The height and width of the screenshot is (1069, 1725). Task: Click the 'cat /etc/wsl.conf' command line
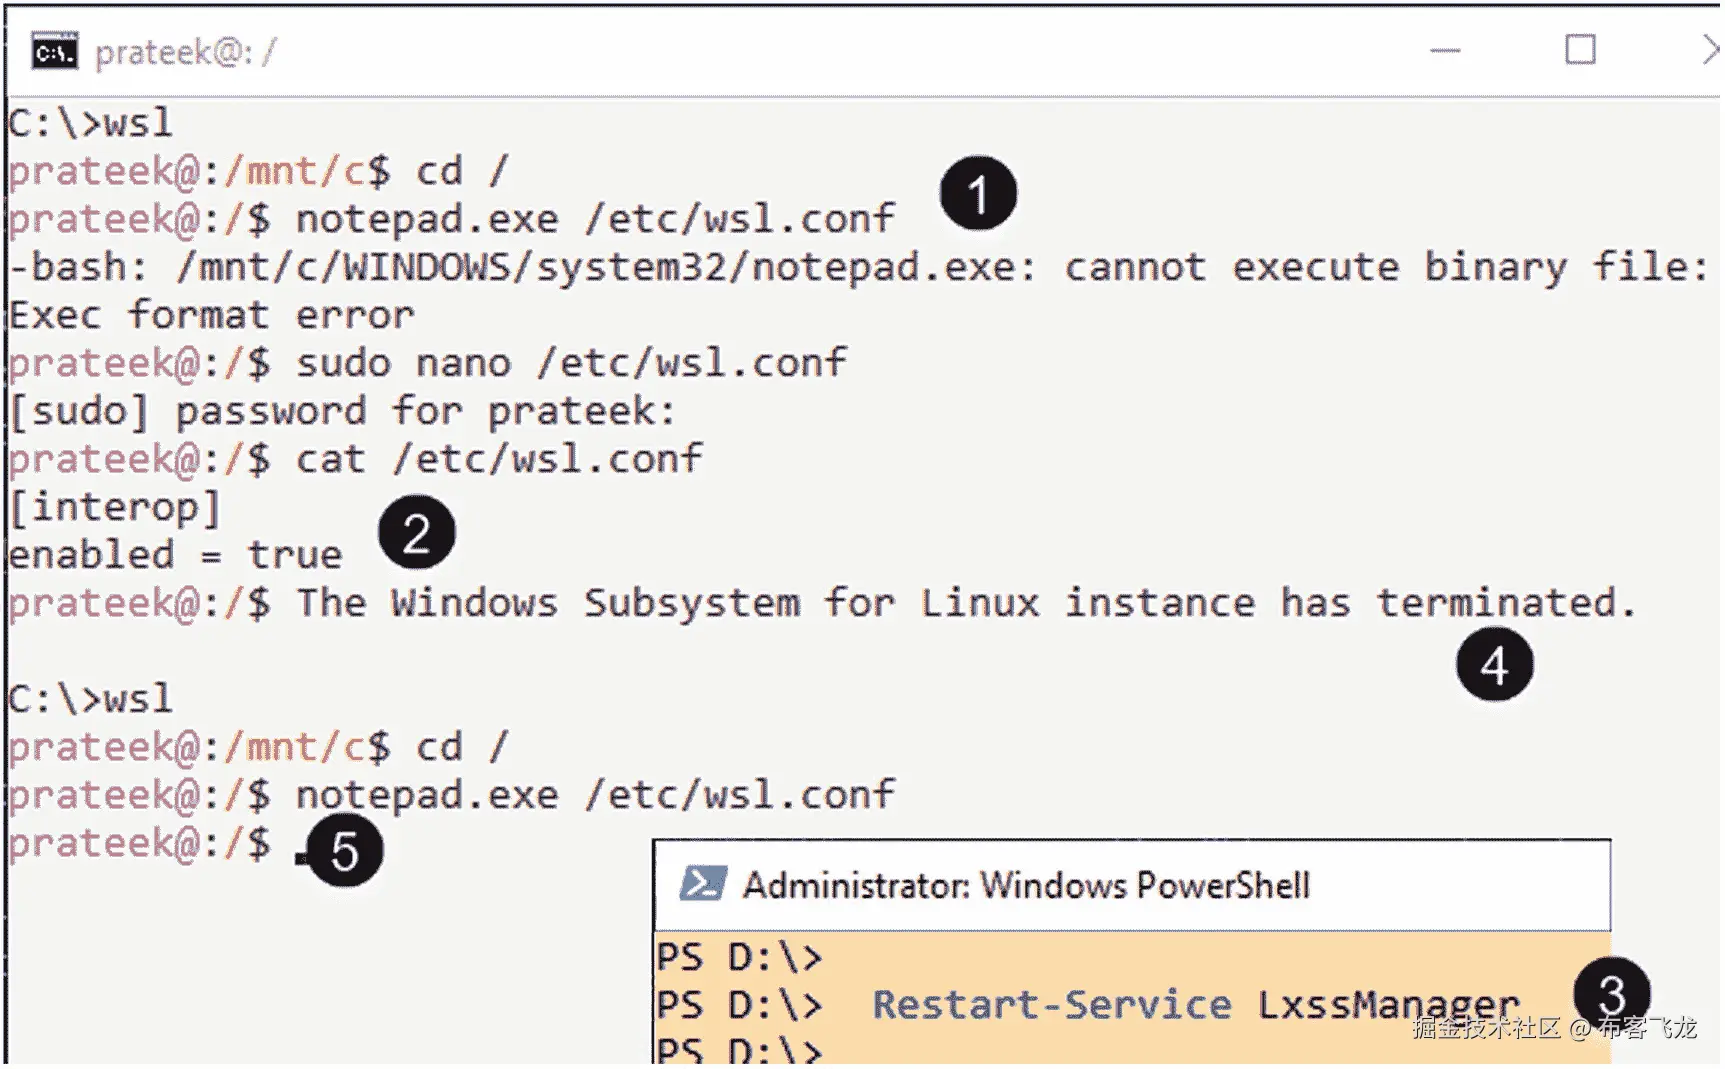pyautogui.click(x=498, y=458)
